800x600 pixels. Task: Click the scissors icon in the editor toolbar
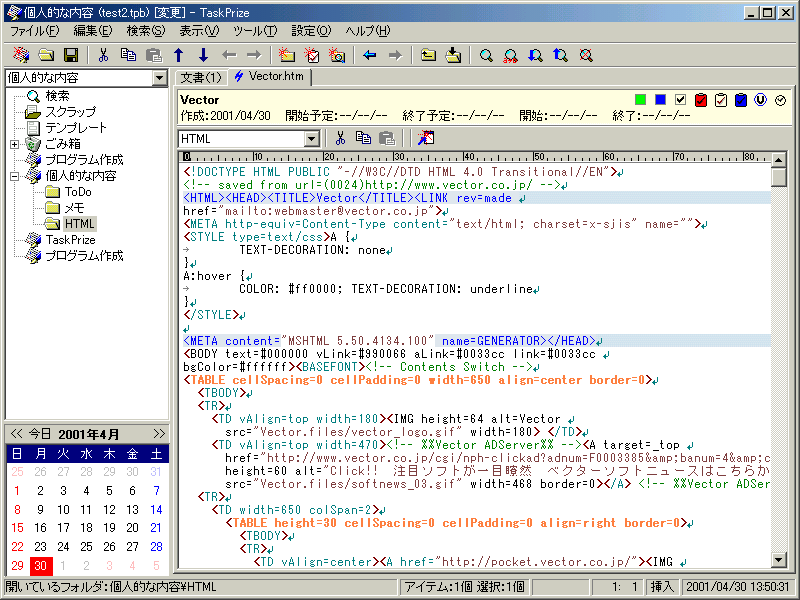click(340, 138)
